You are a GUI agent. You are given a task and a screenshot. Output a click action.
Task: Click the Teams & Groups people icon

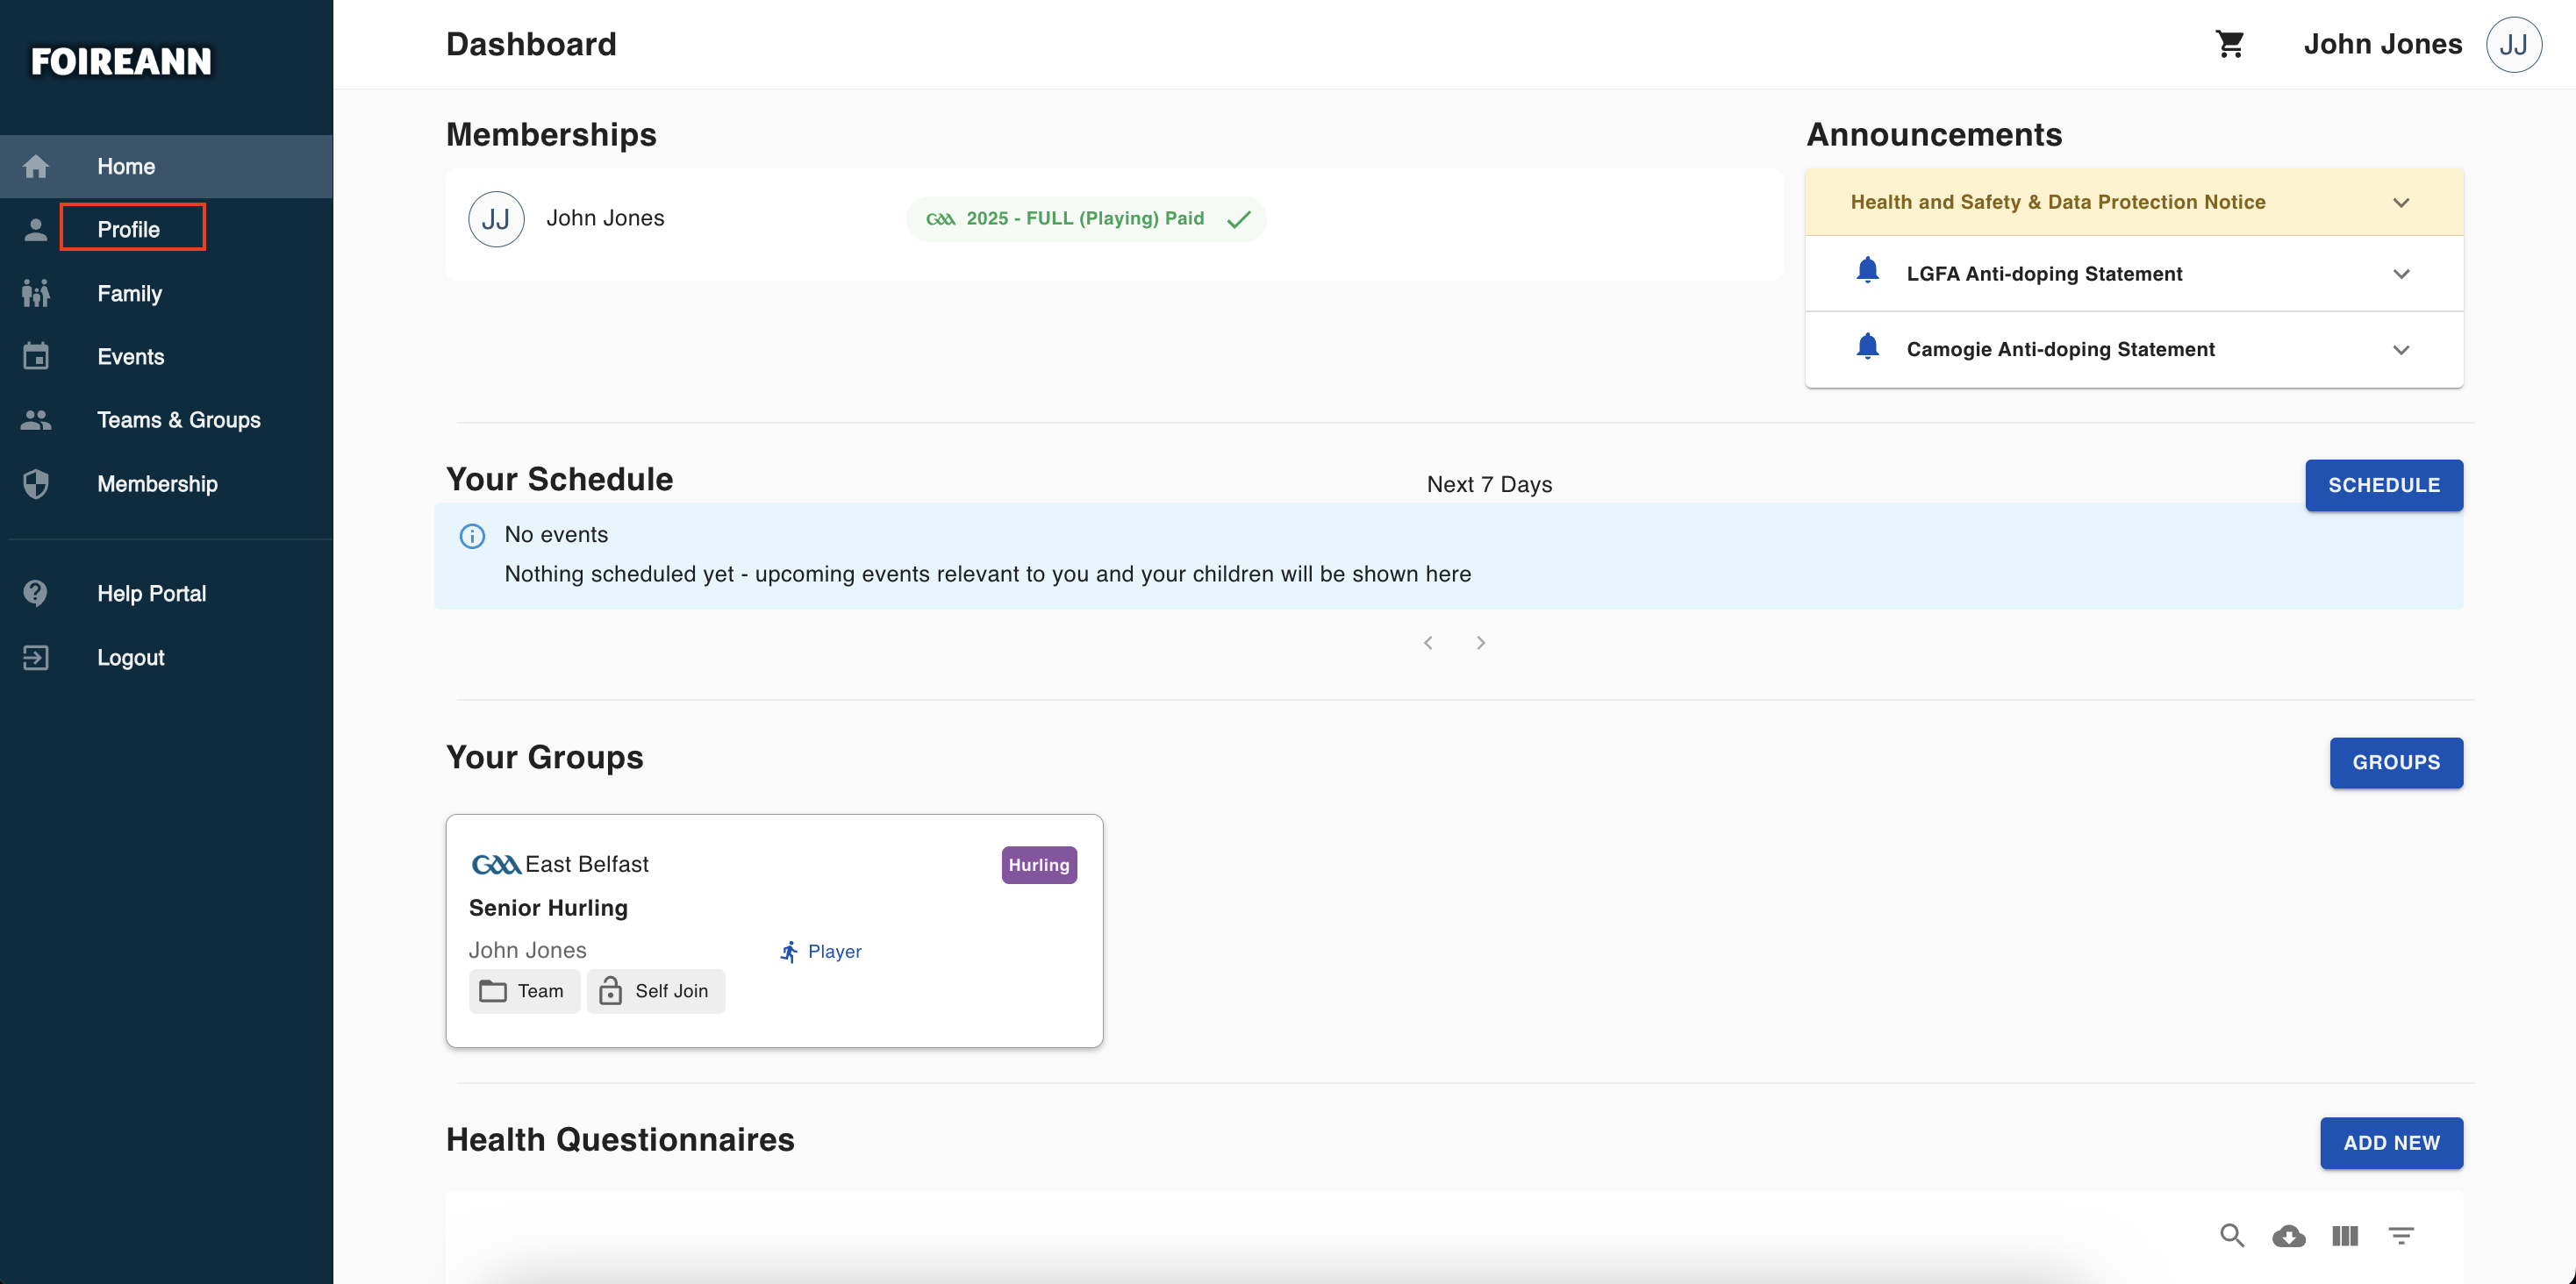36,420
